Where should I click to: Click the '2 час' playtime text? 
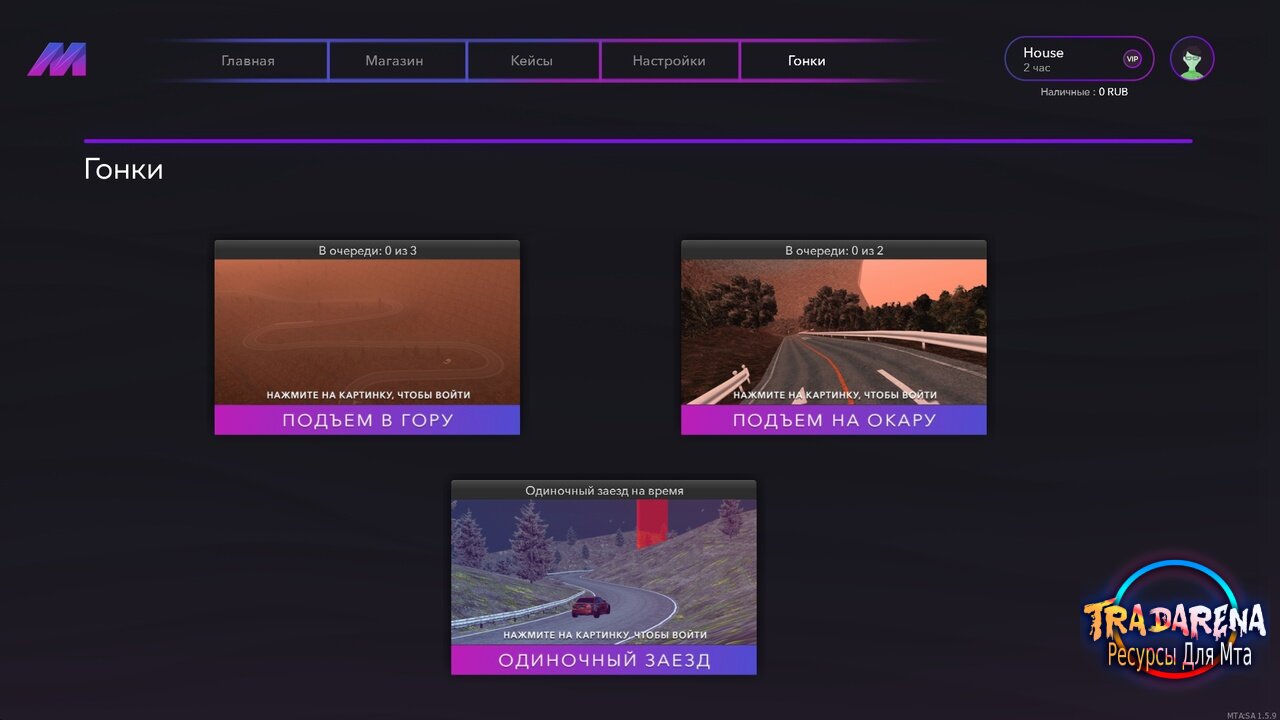coord(1036,68)
